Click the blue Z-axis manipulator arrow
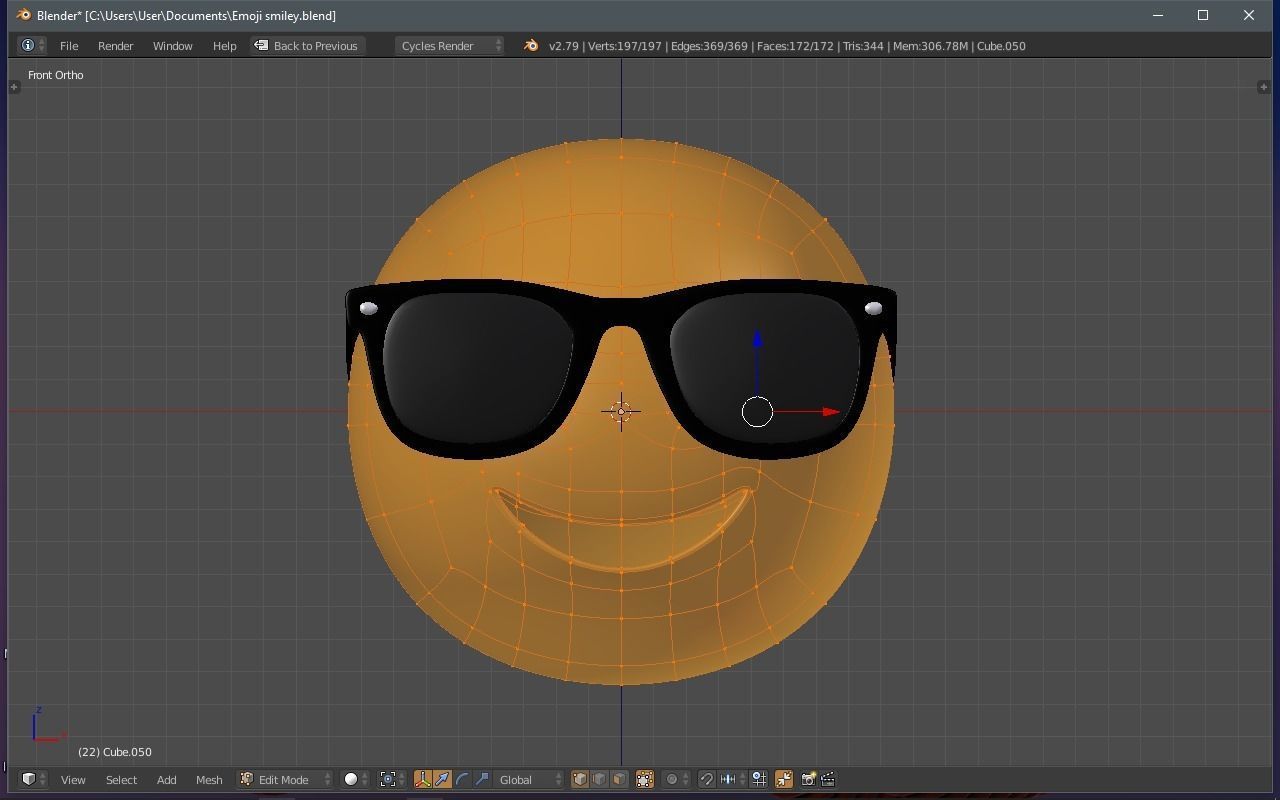The image size is (1280, 800). click(x=757, y=340)
